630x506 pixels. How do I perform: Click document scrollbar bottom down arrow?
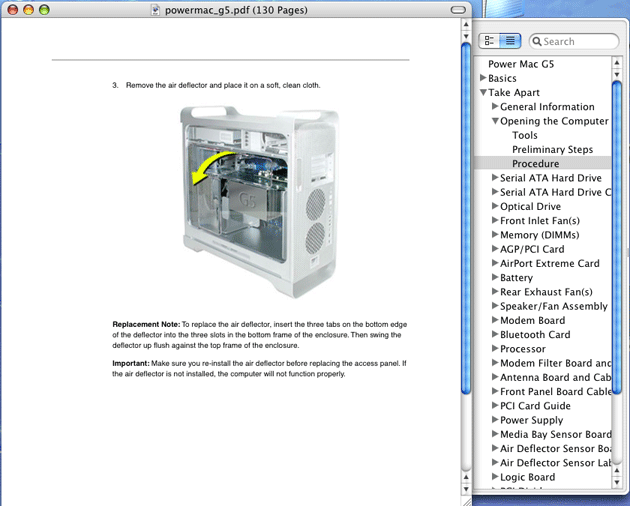466,489
